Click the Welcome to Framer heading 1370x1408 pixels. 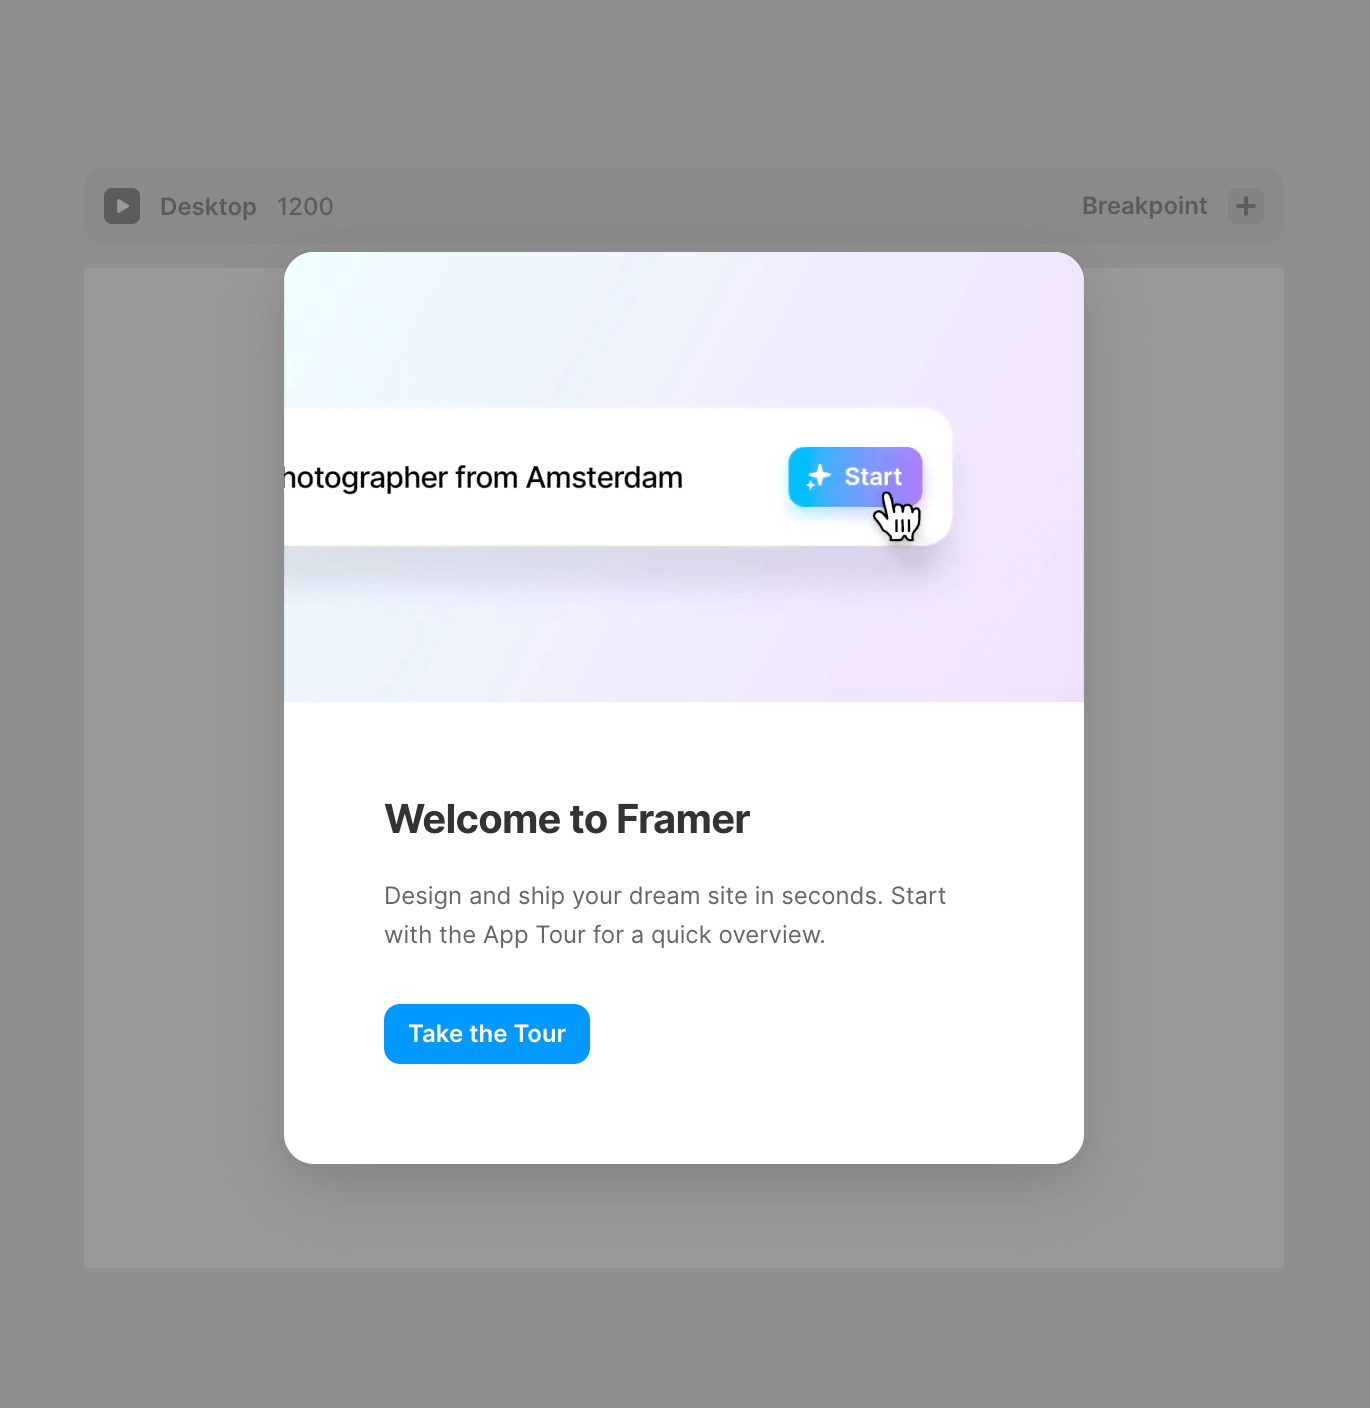(567, 819)
